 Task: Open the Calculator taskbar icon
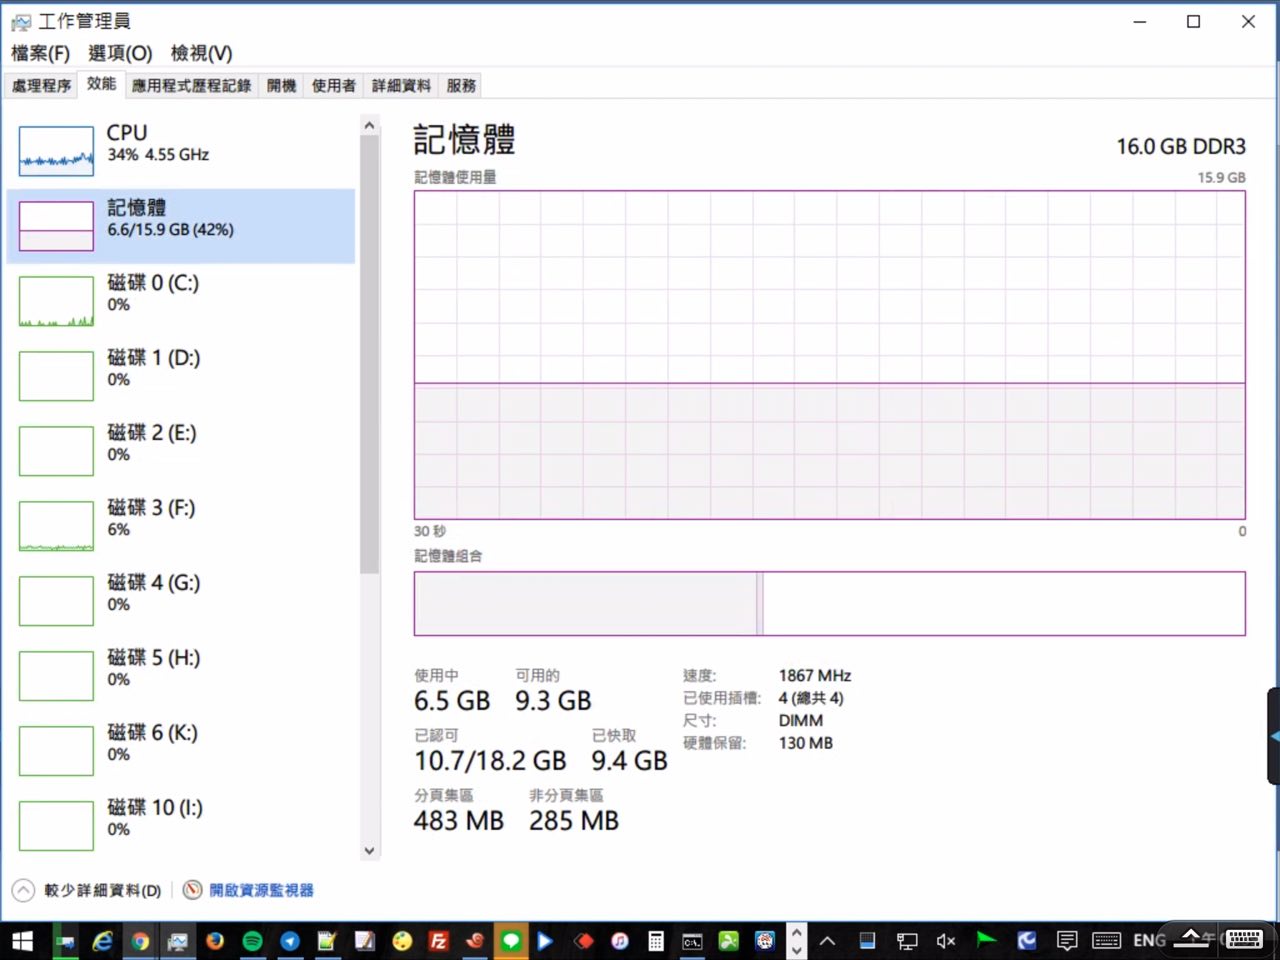coord(656,941)
